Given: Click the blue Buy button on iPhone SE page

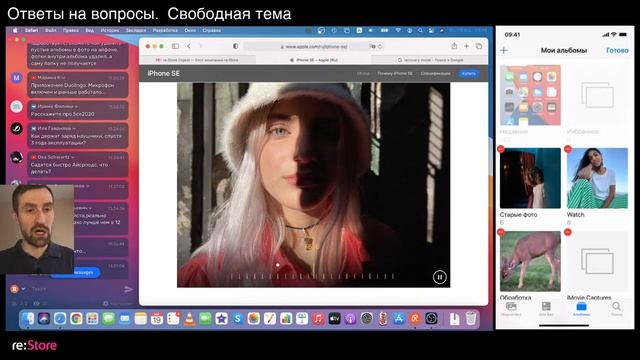Looking at the screenshot, I should tap(469, 73).
